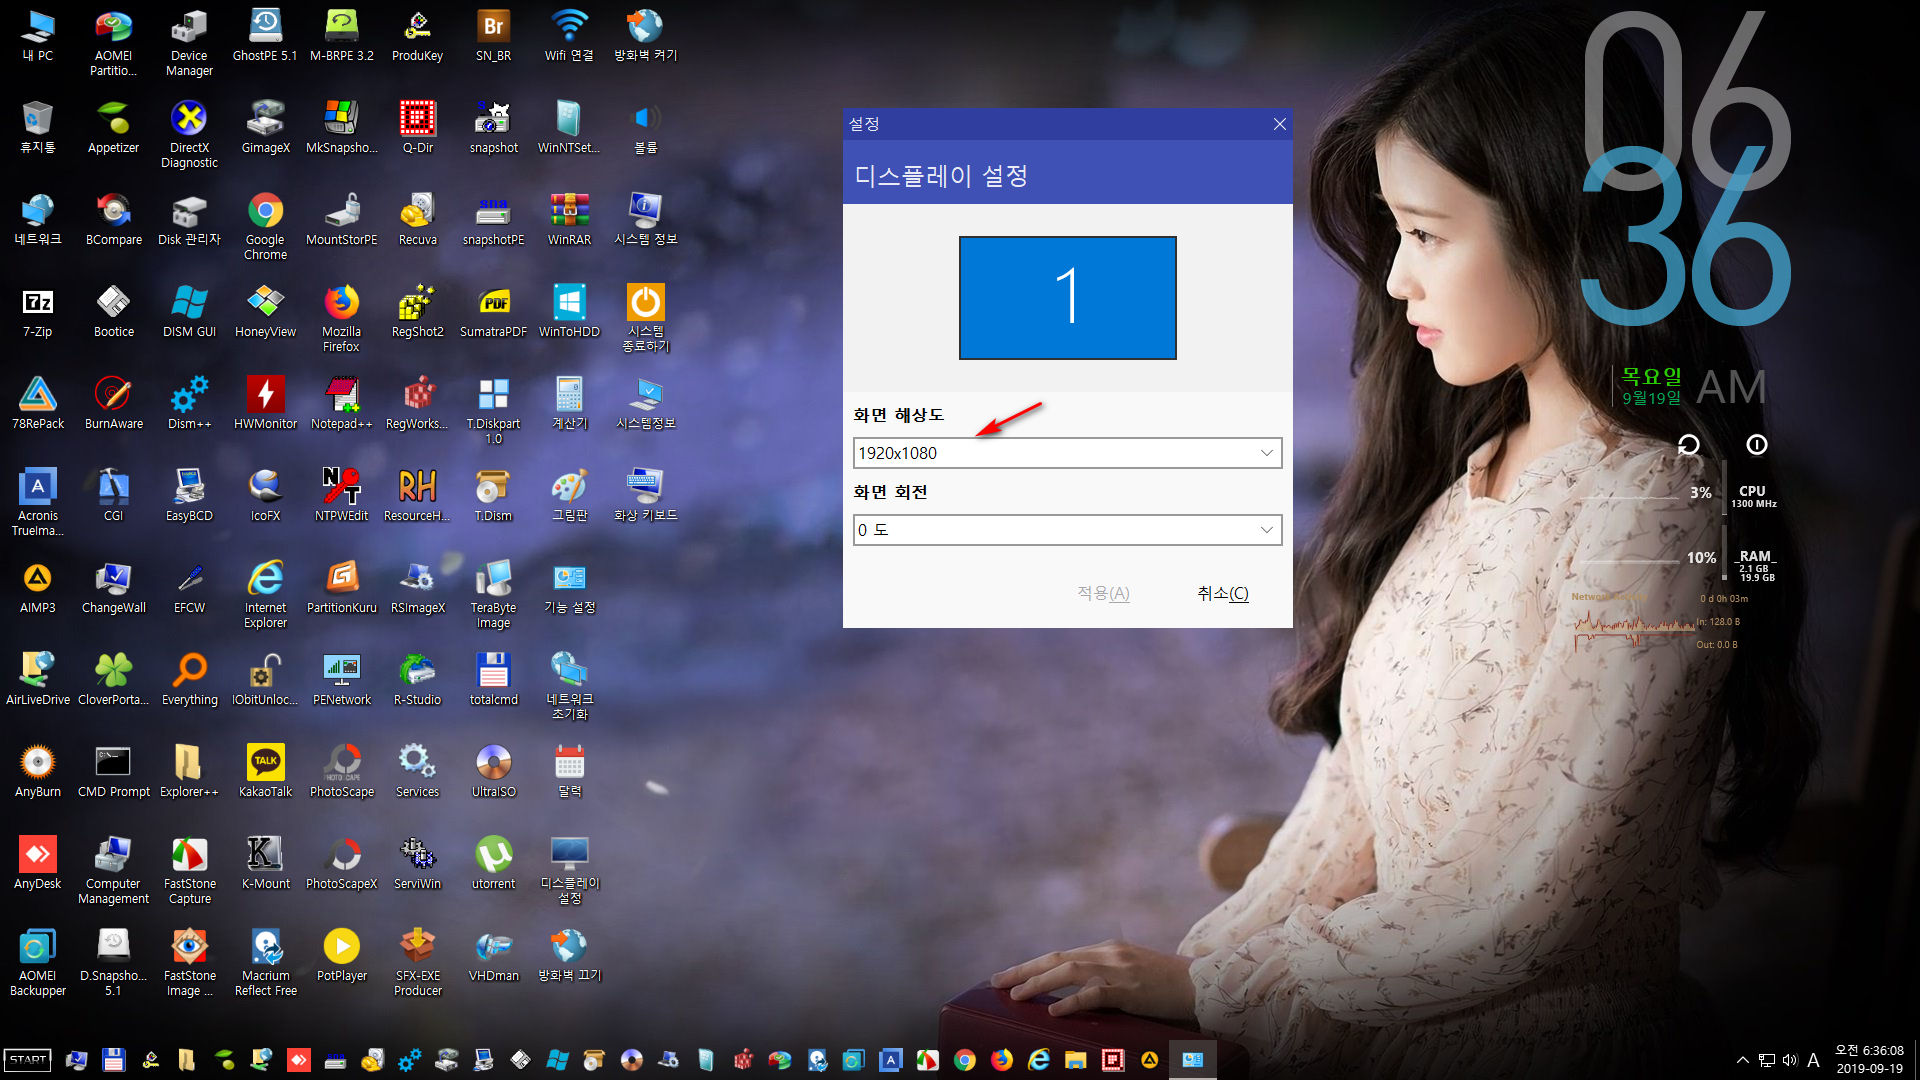The width and height of the screenshot is (1920, 1080).
Task: Open the DirectX Diagnostic icon
Action: tap(189, 134)
